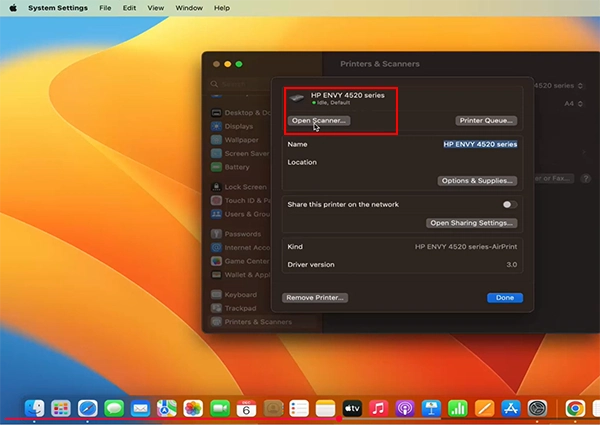Image resolution: width=600 pixels, height=425 pixels.
Task: Open Messages app in the Dock
Action: pos(114,408)
